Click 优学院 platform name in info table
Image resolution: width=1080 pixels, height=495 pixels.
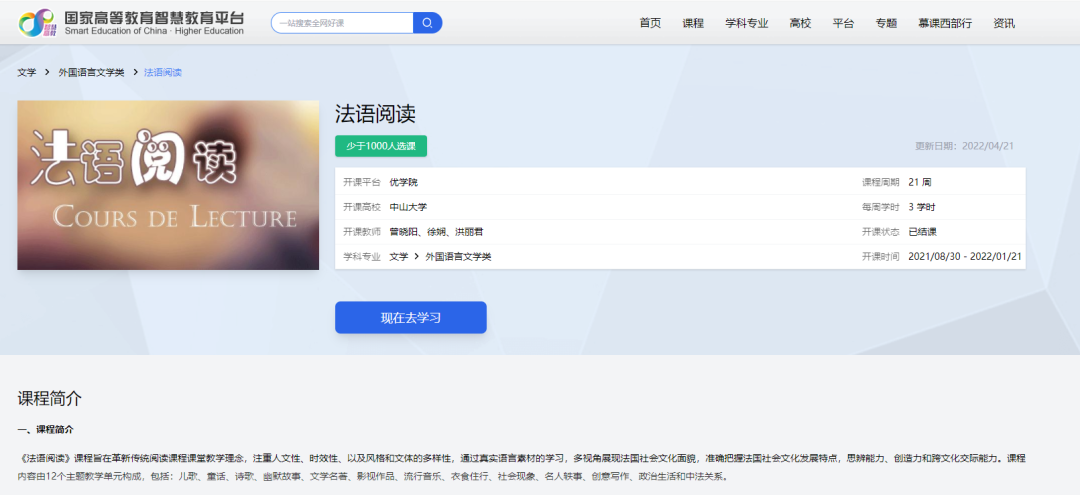click(404, 182)
